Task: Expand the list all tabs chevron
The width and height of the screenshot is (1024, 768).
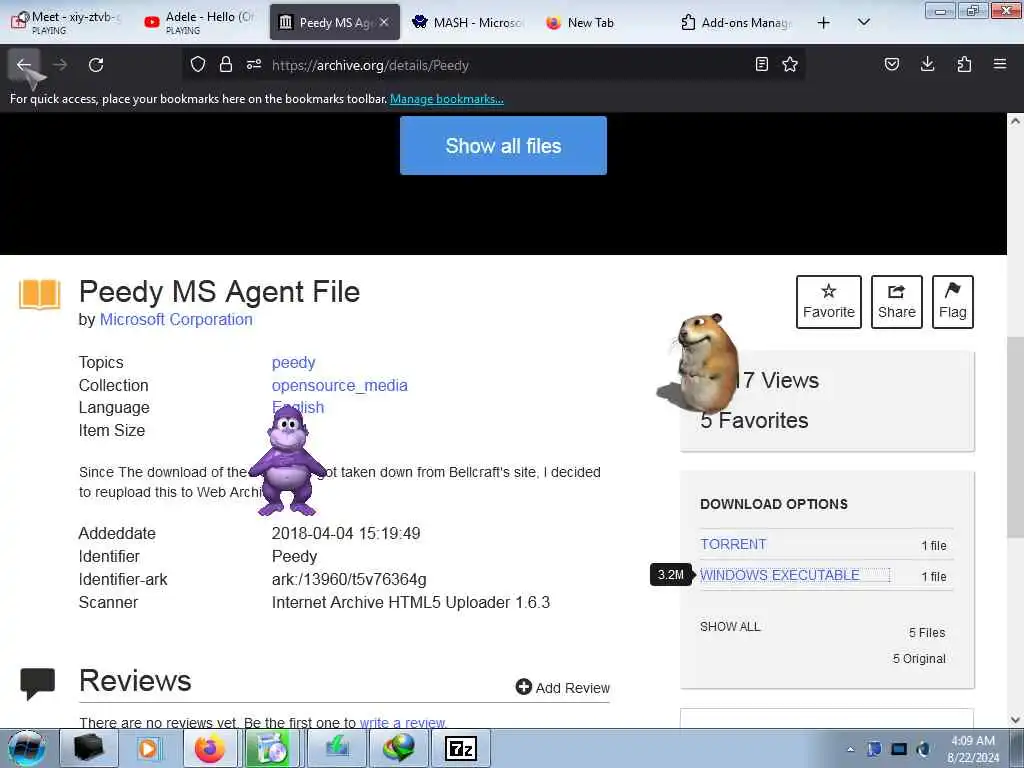Action: pos(863,23)
